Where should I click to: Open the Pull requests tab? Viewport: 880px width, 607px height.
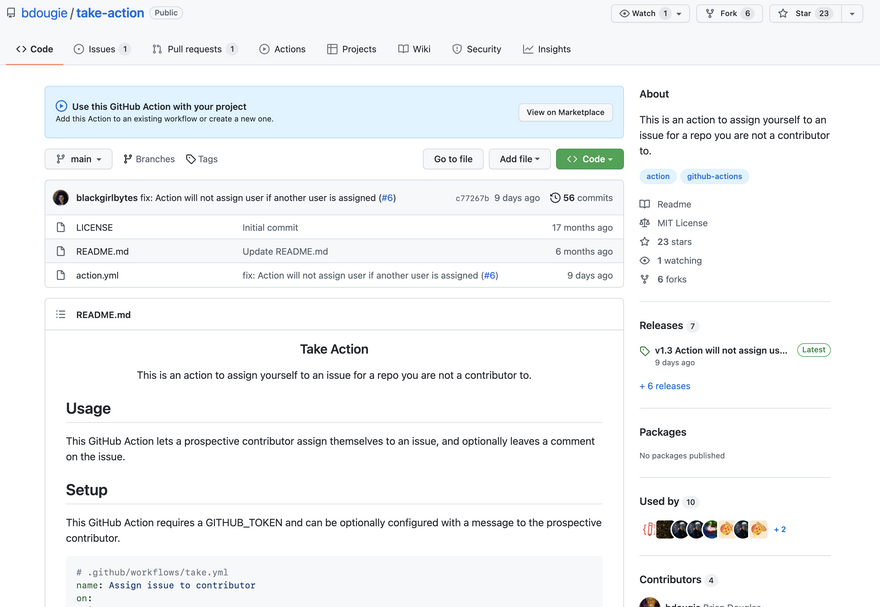tap(194, 49)
